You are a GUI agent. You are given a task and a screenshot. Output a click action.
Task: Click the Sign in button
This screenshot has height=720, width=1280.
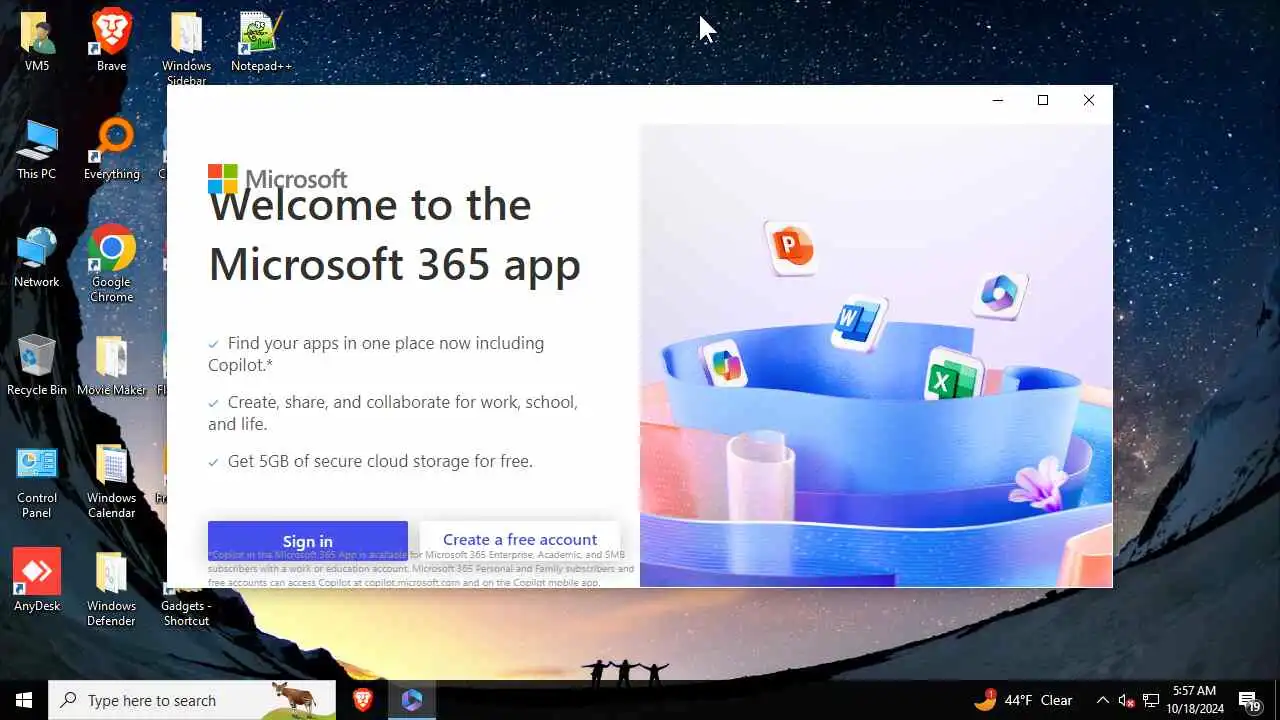pyautogui.click(x=307, y=541)
